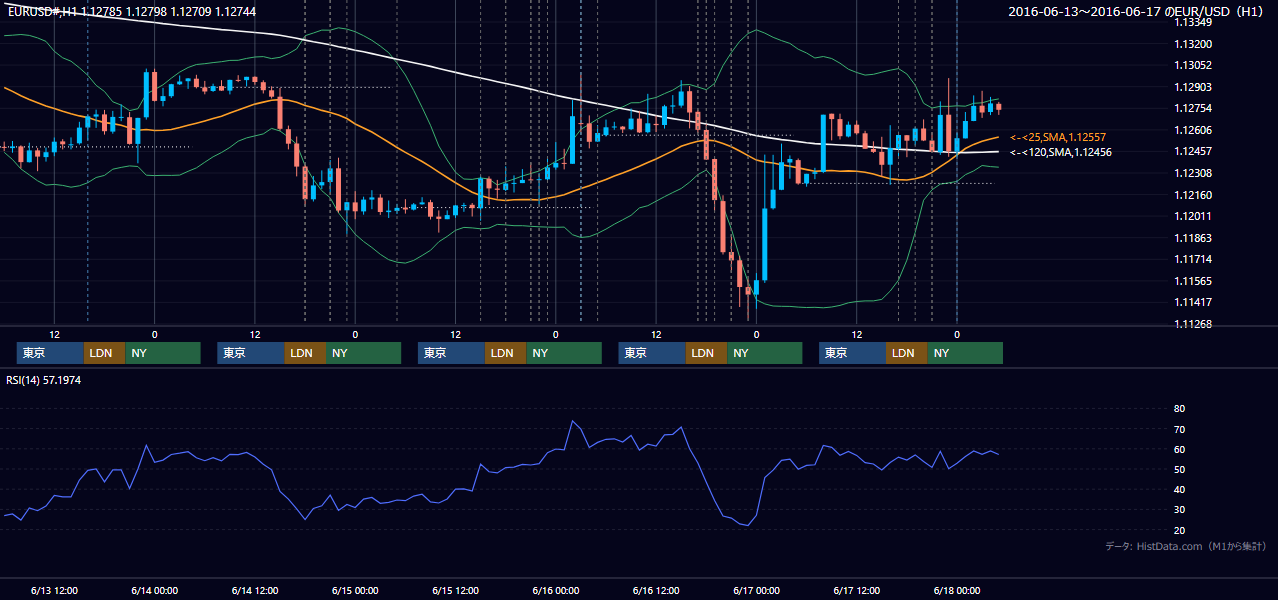Viewport: 1278px width, 600px height.
Task: Click the 6/14 00:00 date label
Action: (154, 591)
